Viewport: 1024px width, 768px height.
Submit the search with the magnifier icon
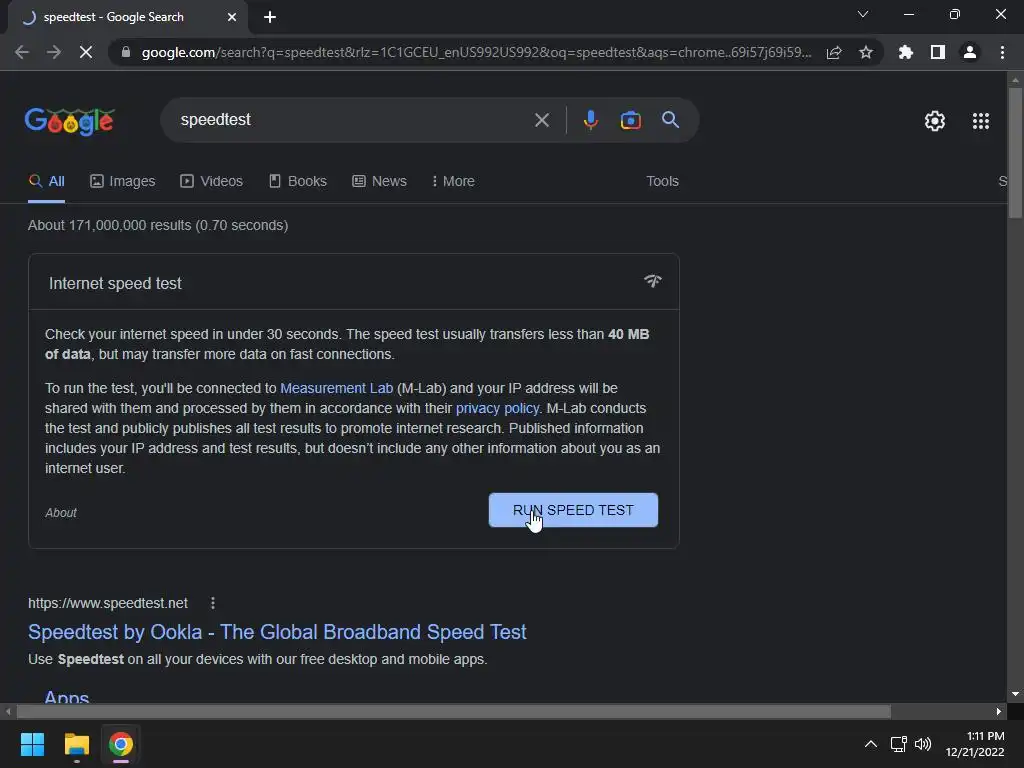pos(670,120)
